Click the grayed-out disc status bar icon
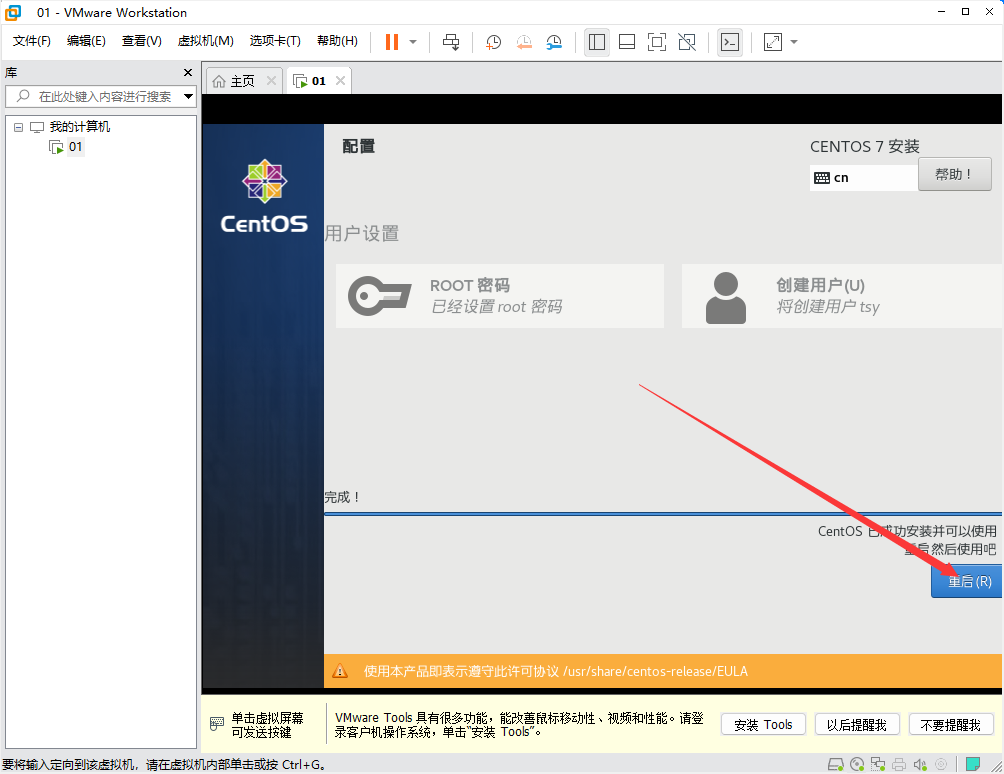The width and height of the screenshot is (1004, 774). tap(941, 764)
